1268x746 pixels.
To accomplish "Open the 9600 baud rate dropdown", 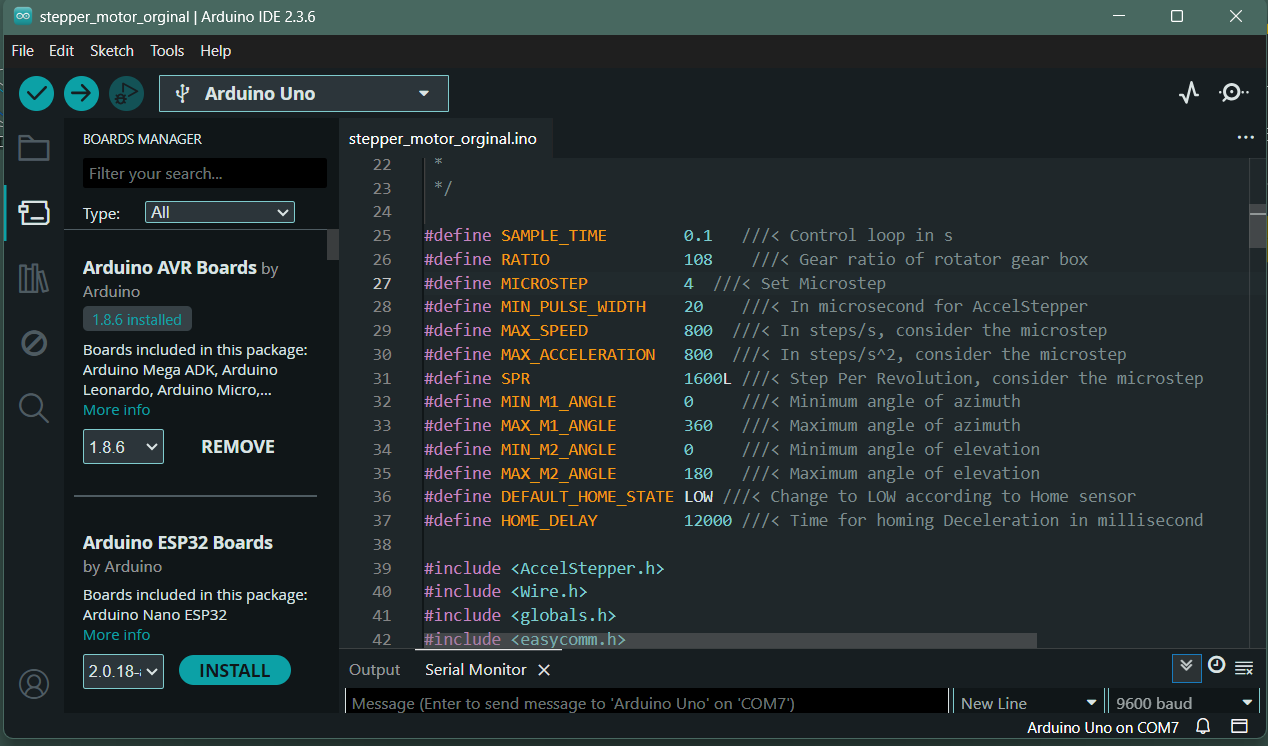I will [1184, 703].
